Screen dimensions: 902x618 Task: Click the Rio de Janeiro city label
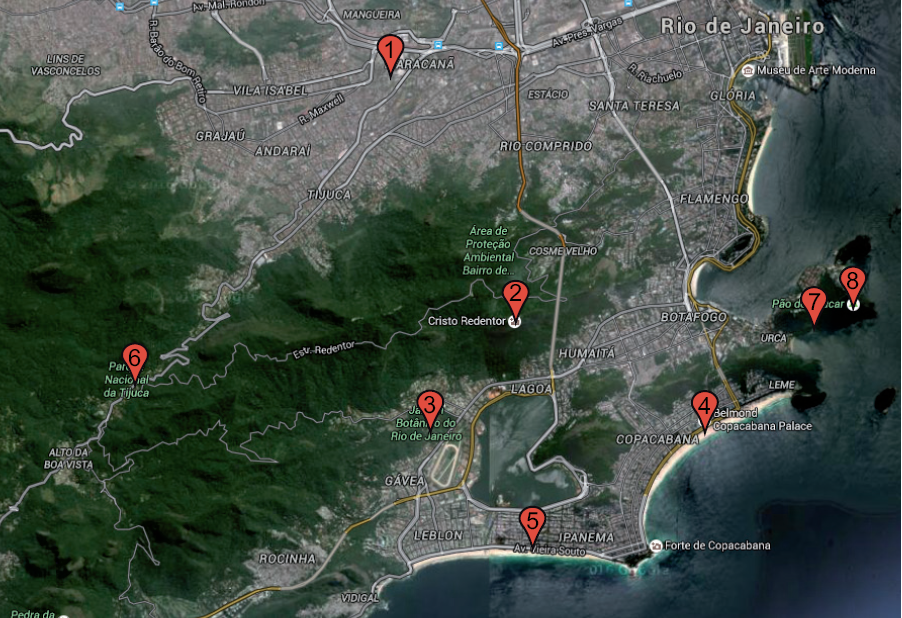742,27
